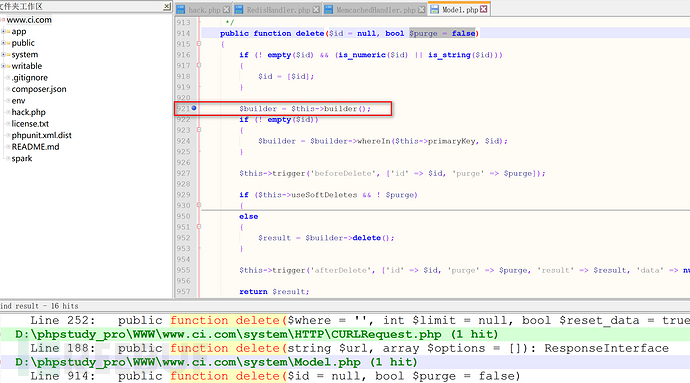Close the RedisHandler.php tab
Viewport: 690px width, 383px height.
tap(316, 10)
